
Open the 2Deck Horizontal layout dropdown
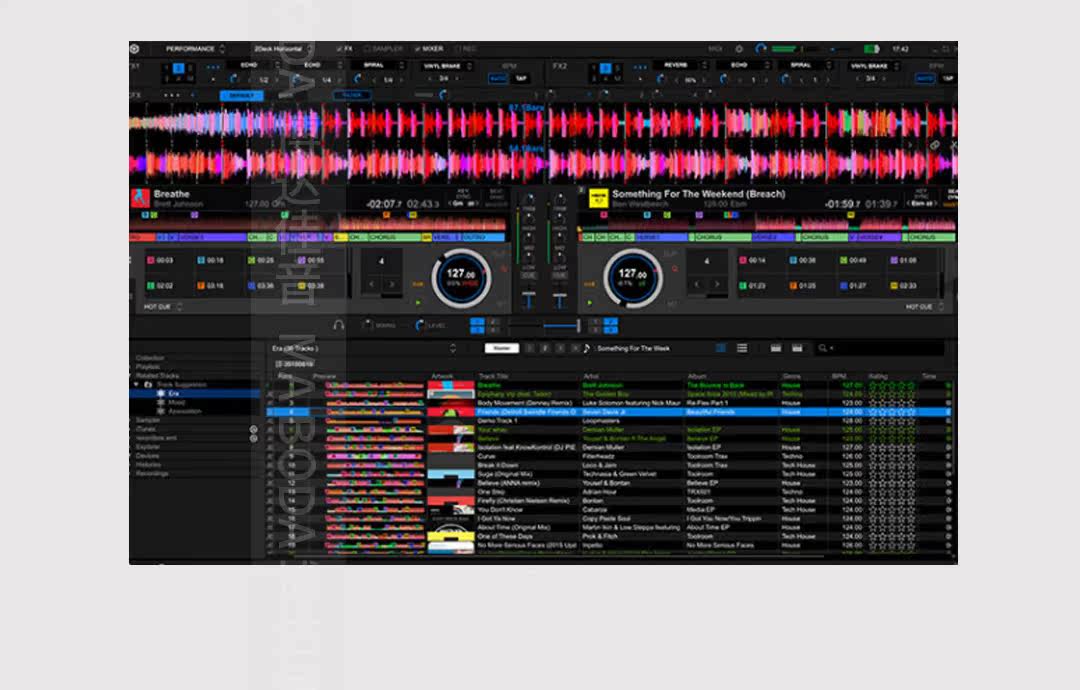coord(282,49)
